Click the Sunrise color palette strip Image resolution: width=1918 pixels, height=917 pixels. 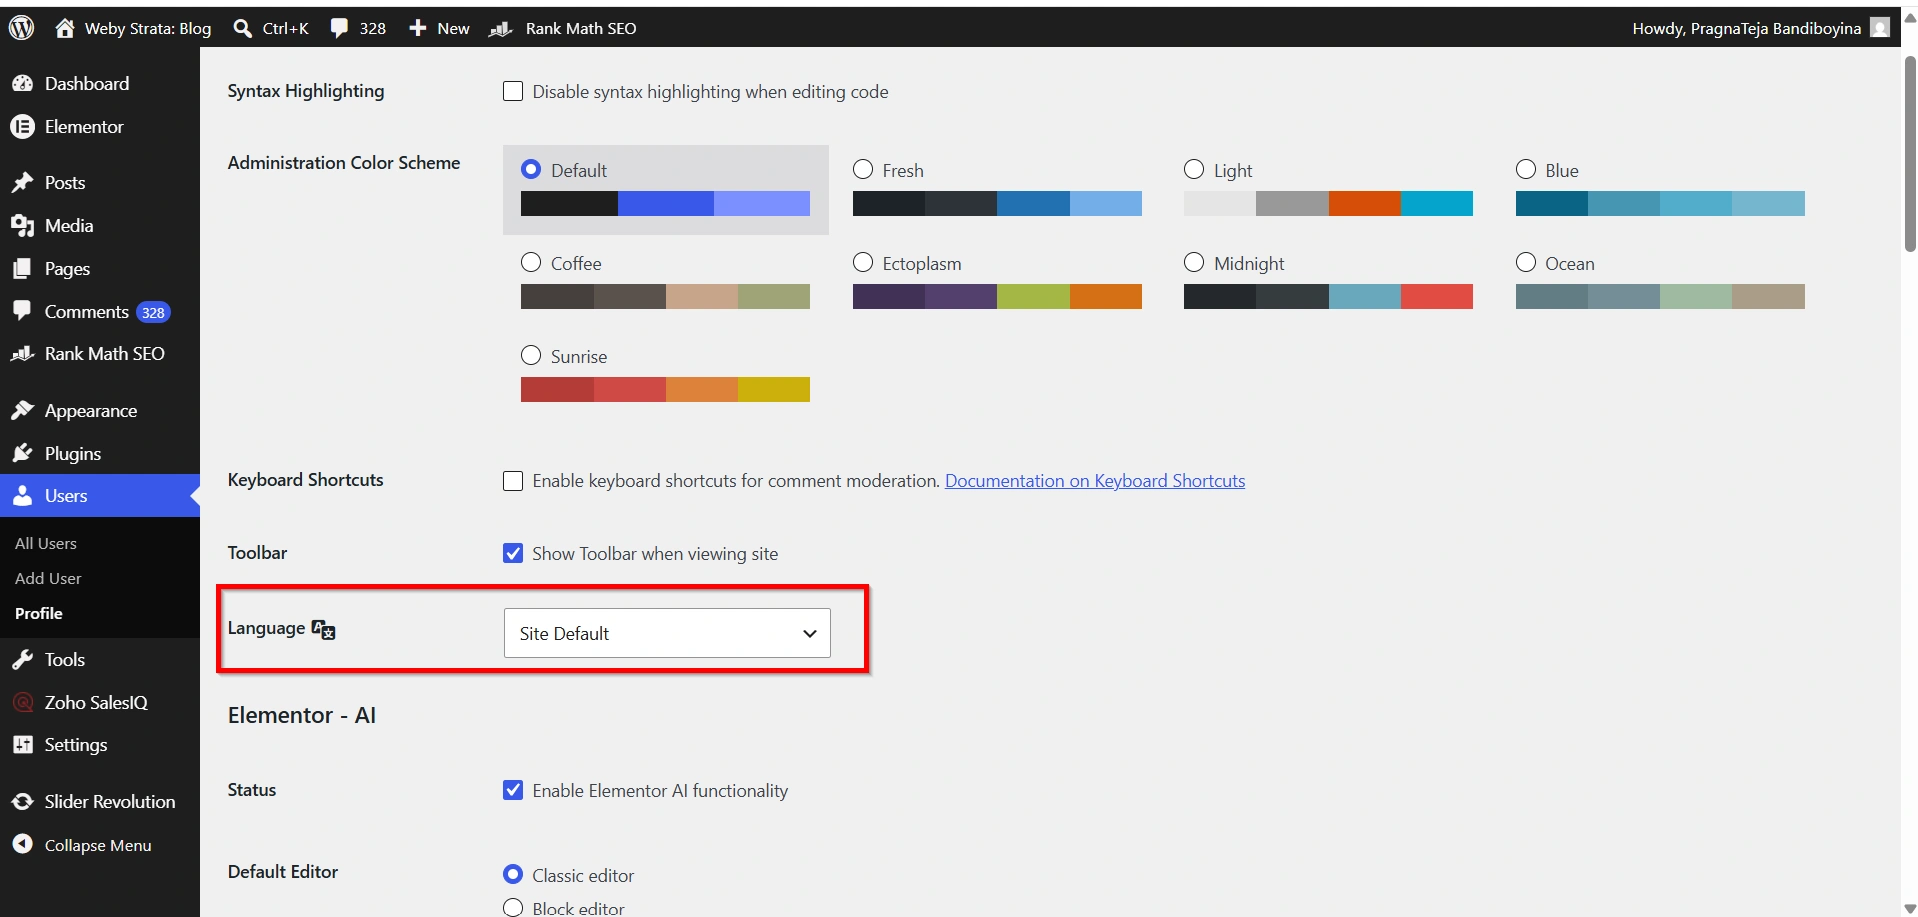(x=665, y=390)
